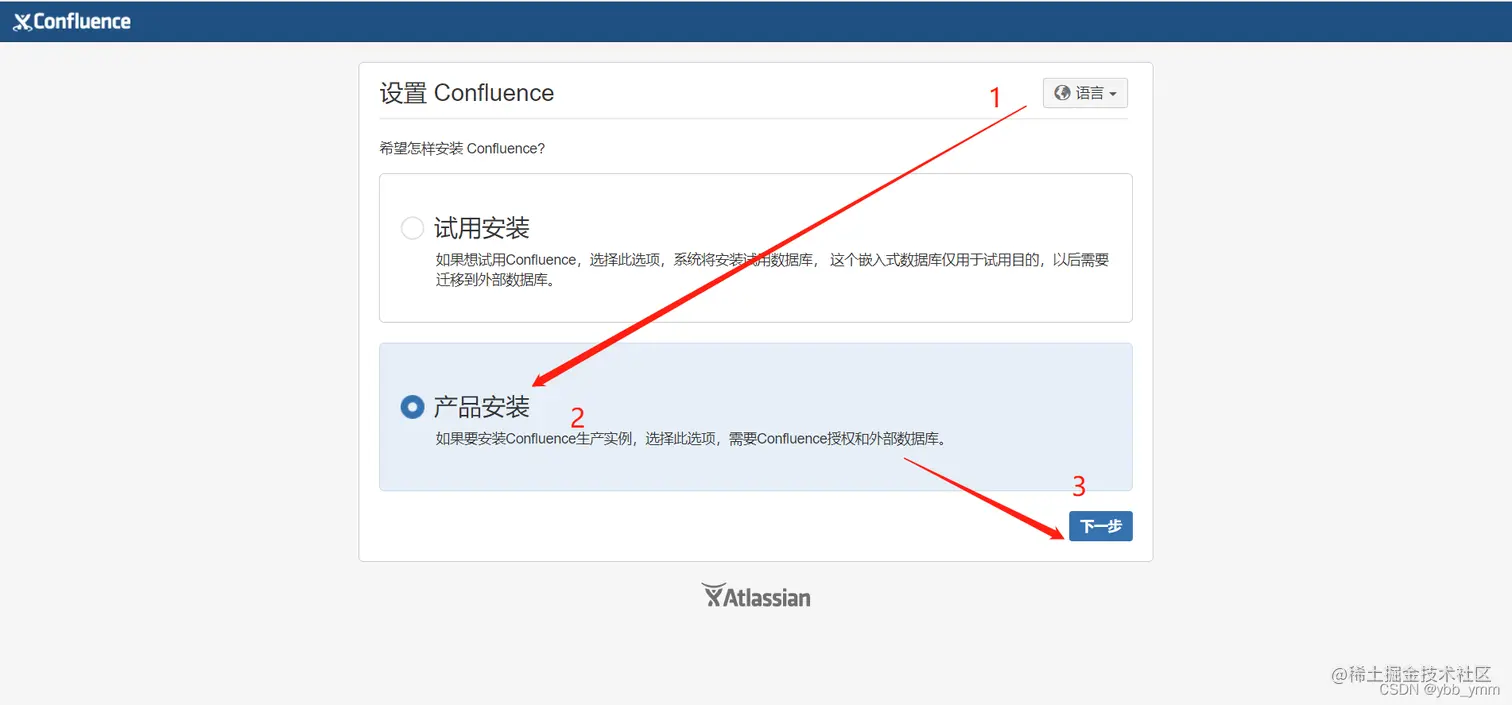
Task: Open the 语言 language dropdown
Action: [x=1085, y=93]
